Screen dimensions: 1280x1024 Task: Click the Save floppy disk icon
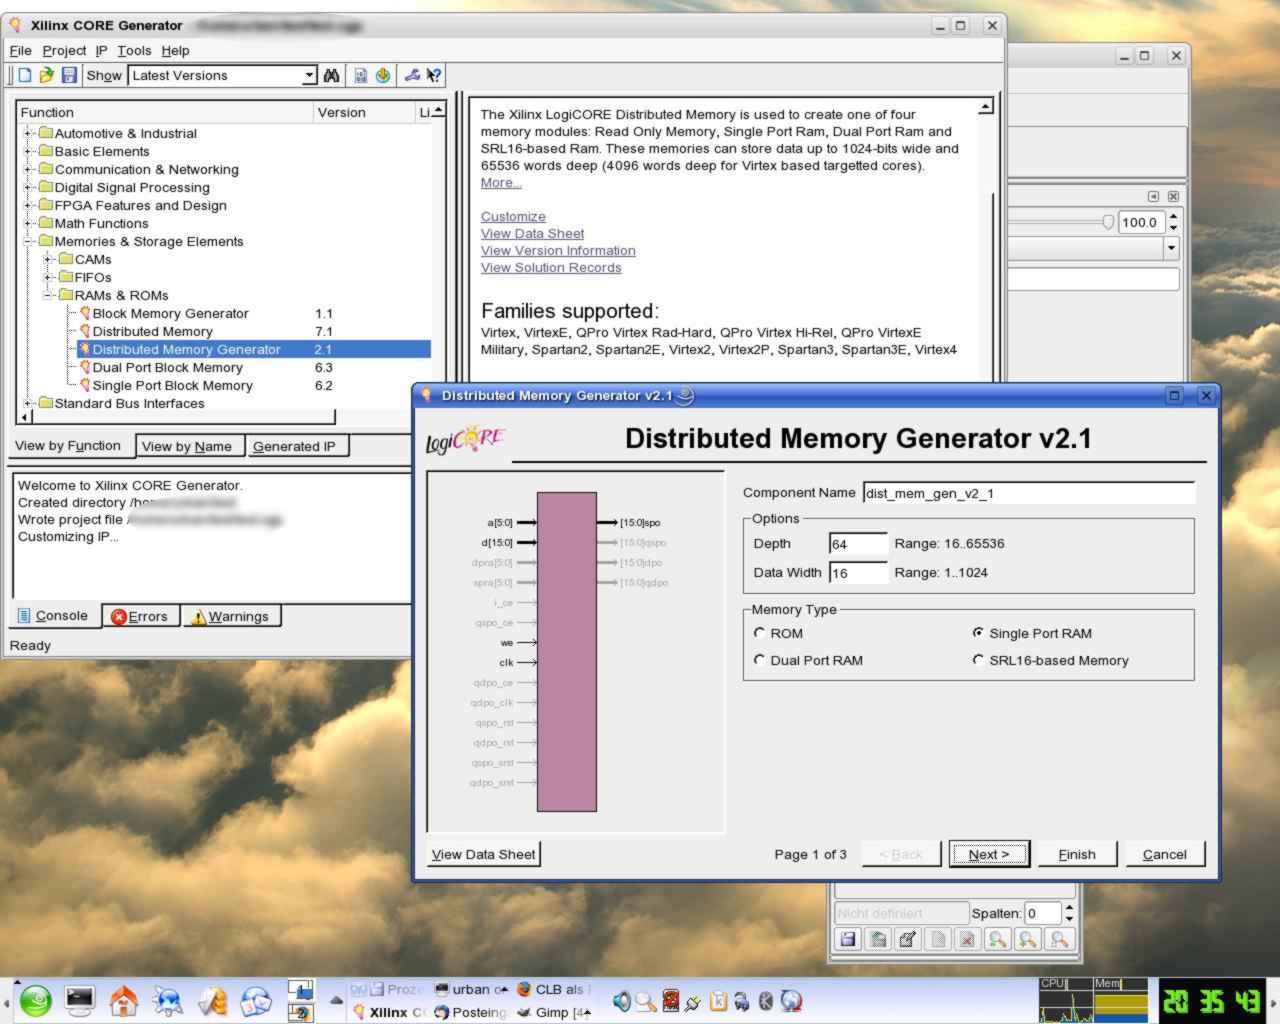pyautogui.click(x=69, y=75)
